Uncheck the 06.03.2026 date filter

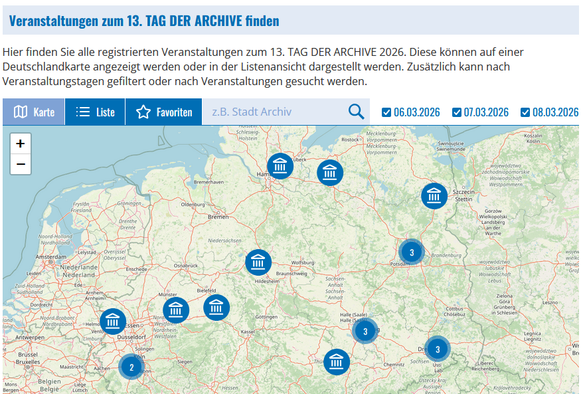coord(387,112)
